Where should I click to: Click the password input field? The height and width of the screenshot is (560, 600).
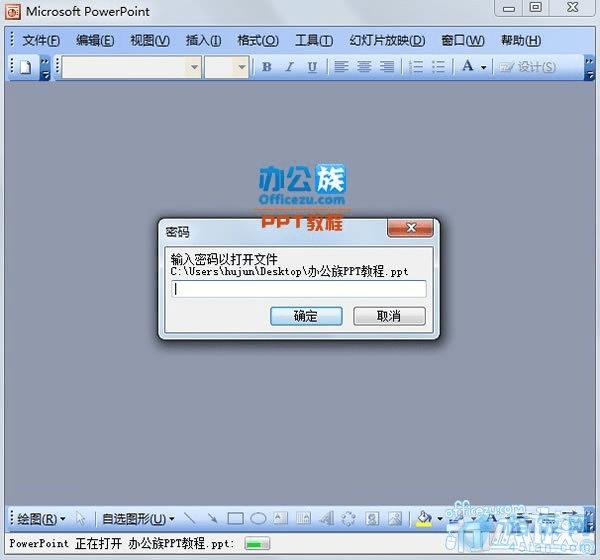[298, 289]
